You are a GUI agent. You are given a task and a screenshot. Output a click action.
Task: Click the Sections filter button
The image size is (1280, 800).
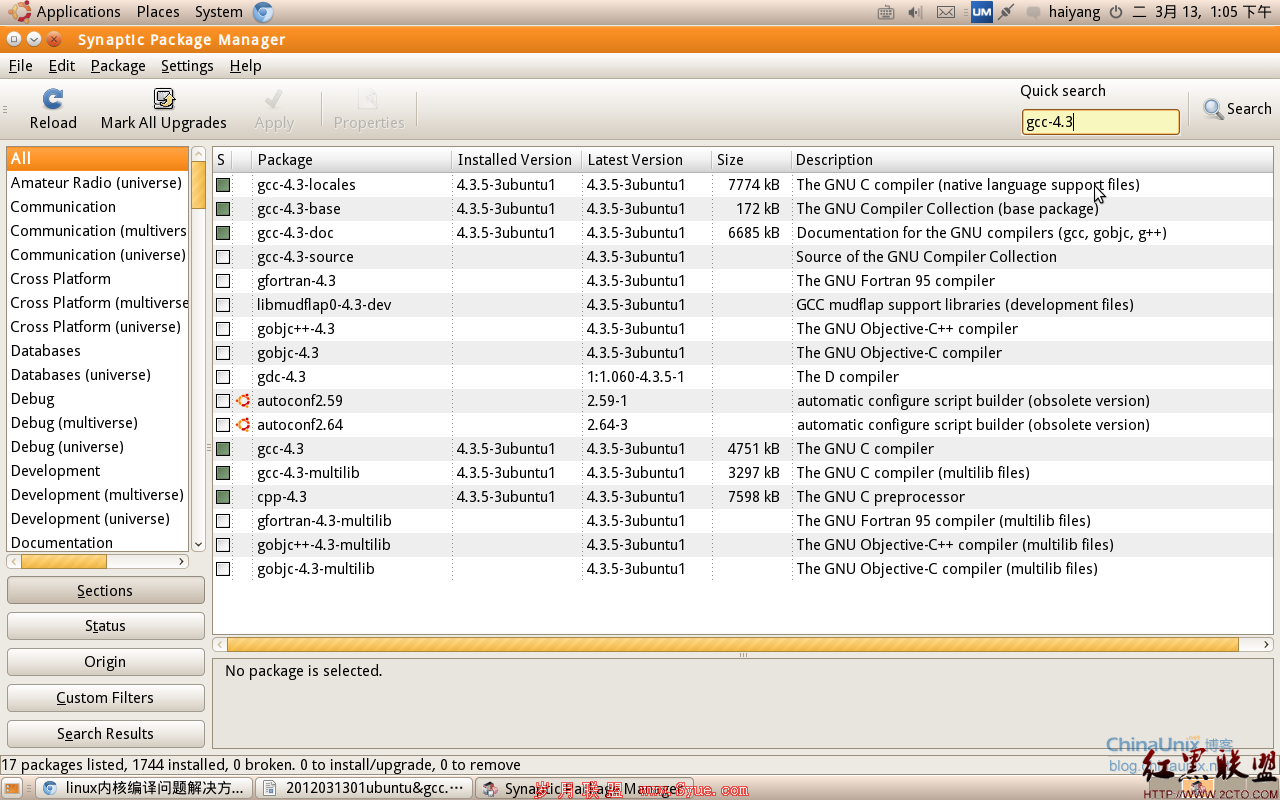tap(105, 591)
